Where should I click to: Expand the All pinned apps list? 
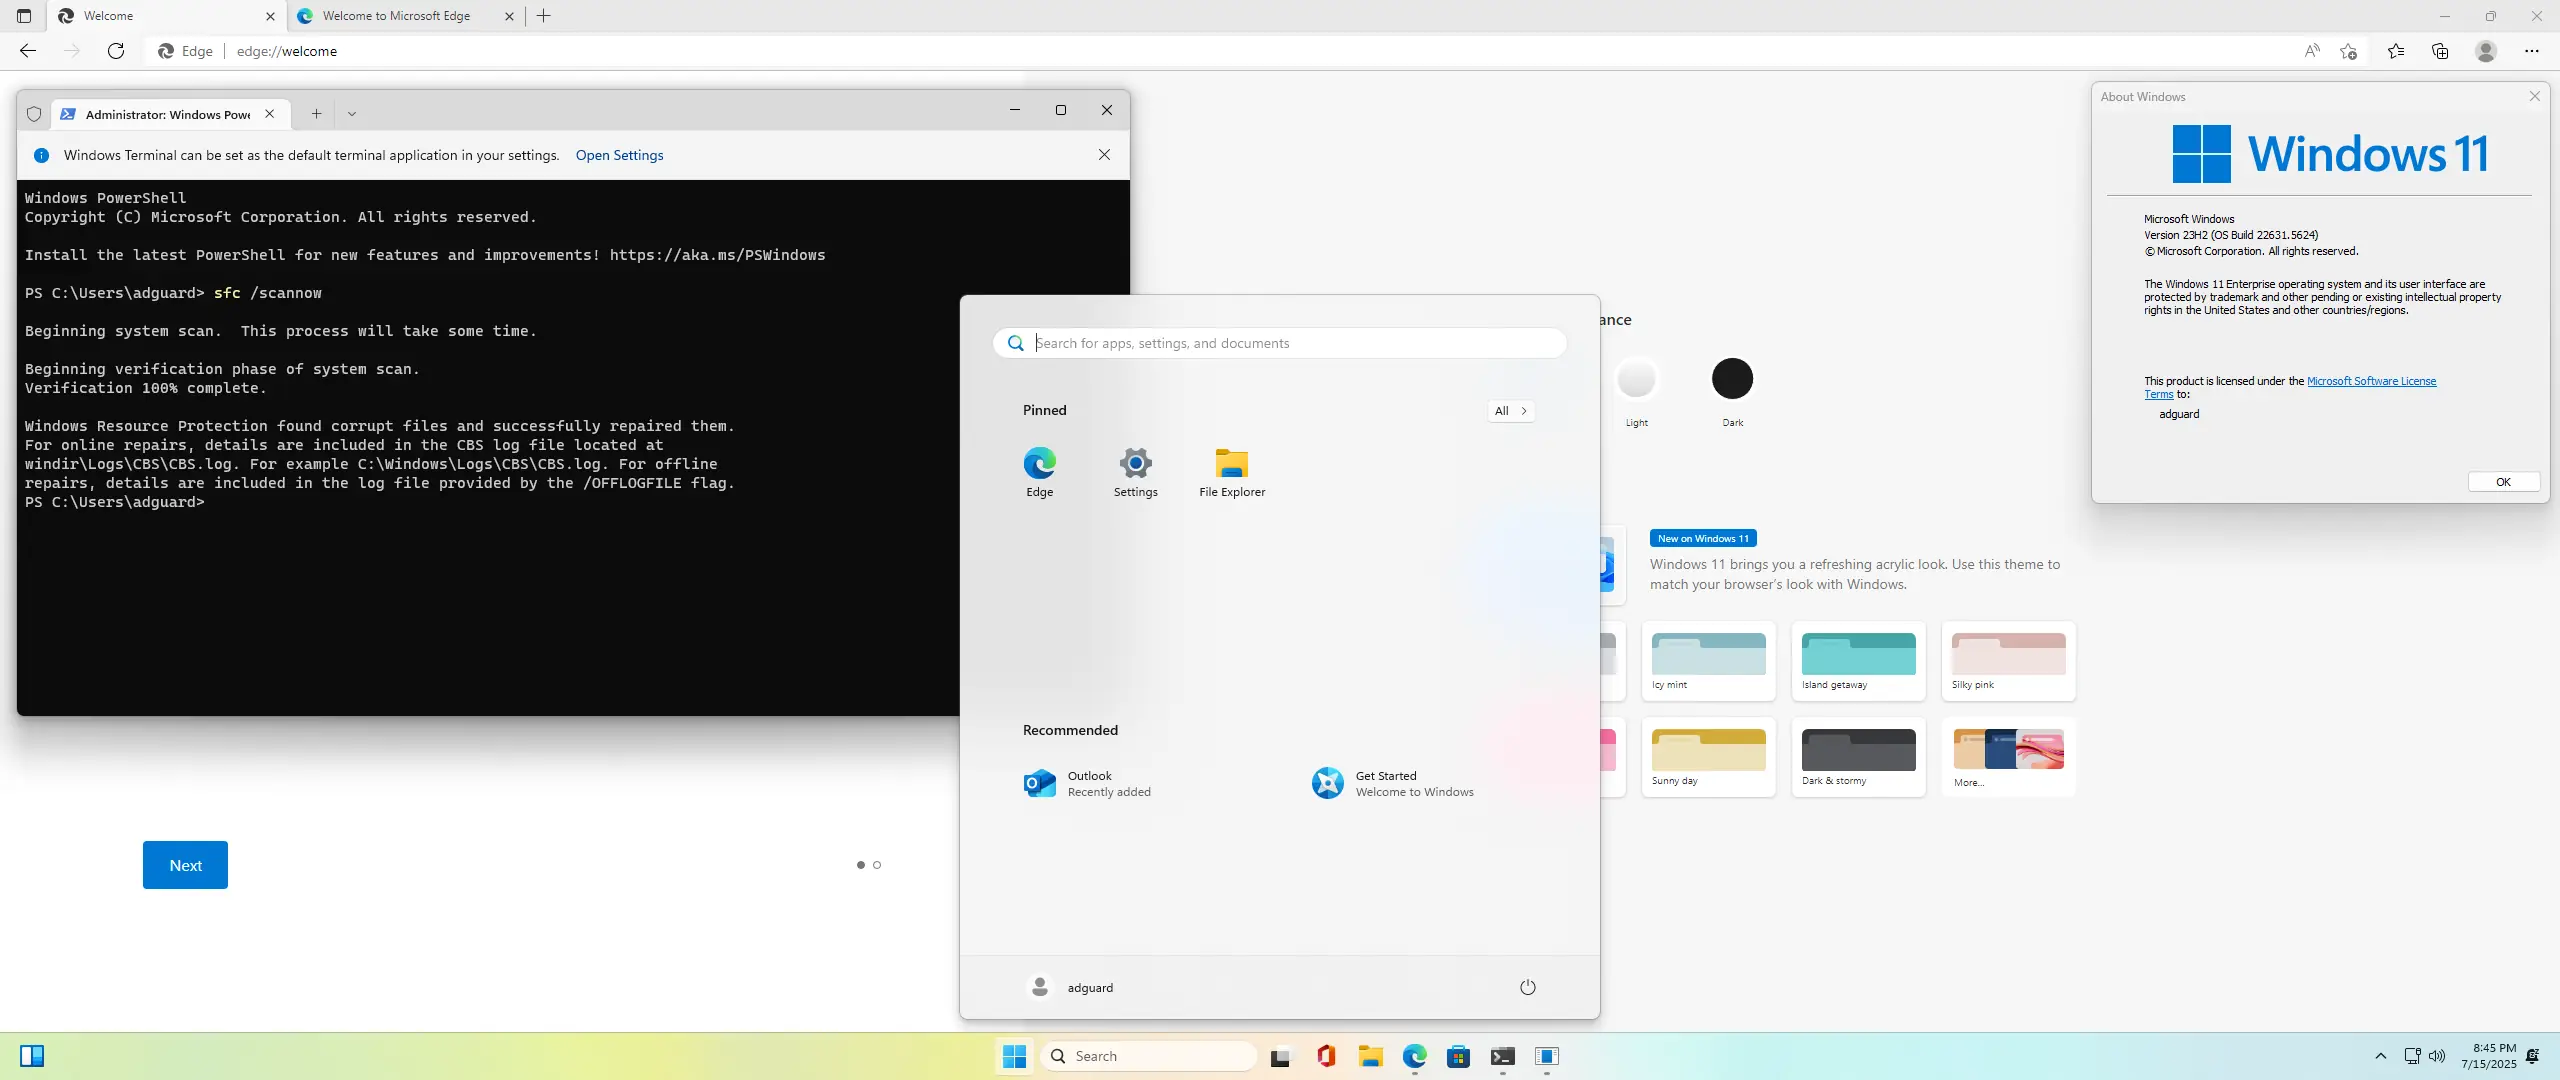click(1510, 411)
